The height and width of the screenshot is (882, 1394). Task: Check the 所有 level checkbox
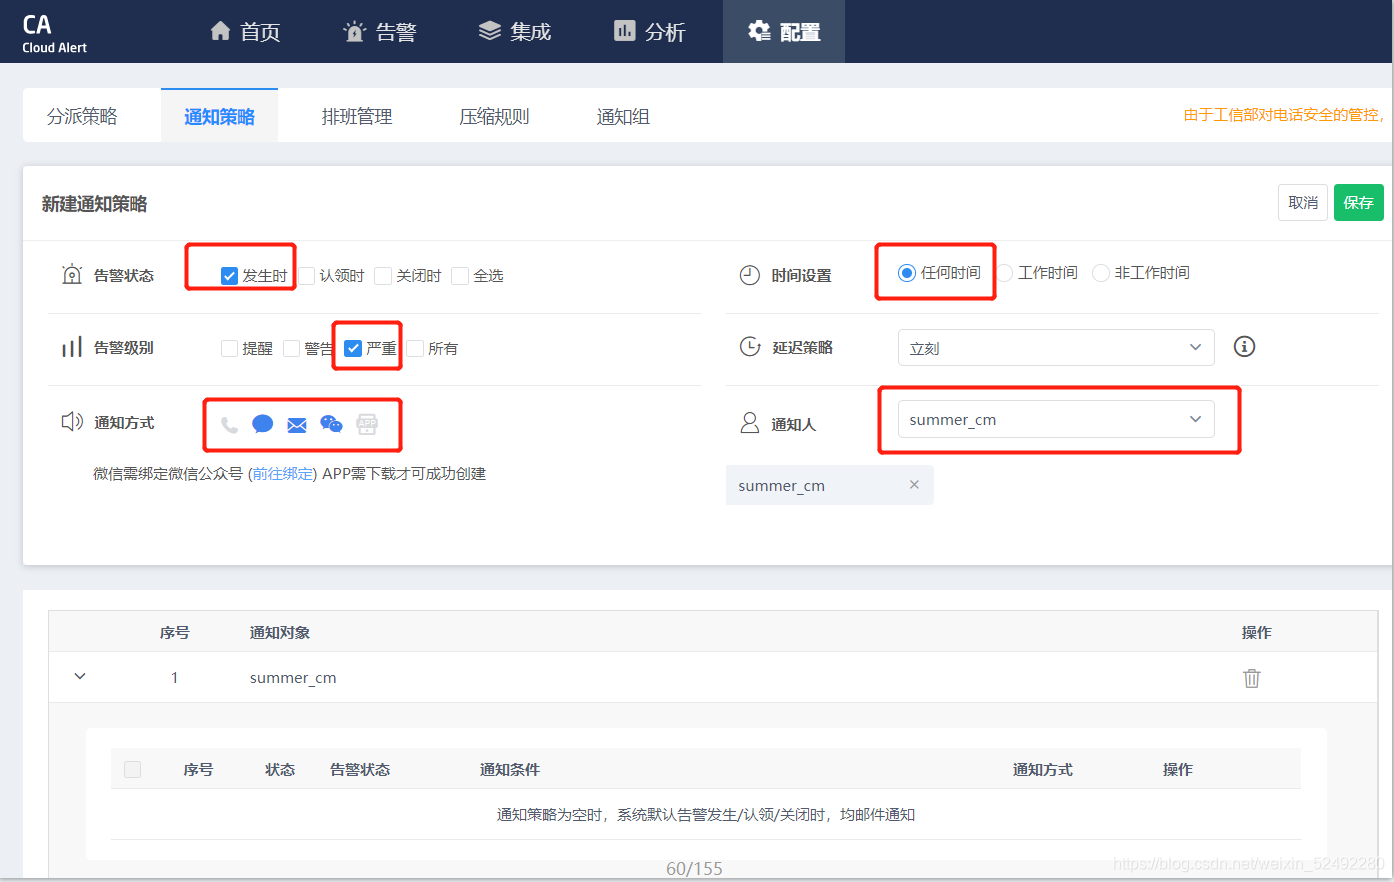415,348
